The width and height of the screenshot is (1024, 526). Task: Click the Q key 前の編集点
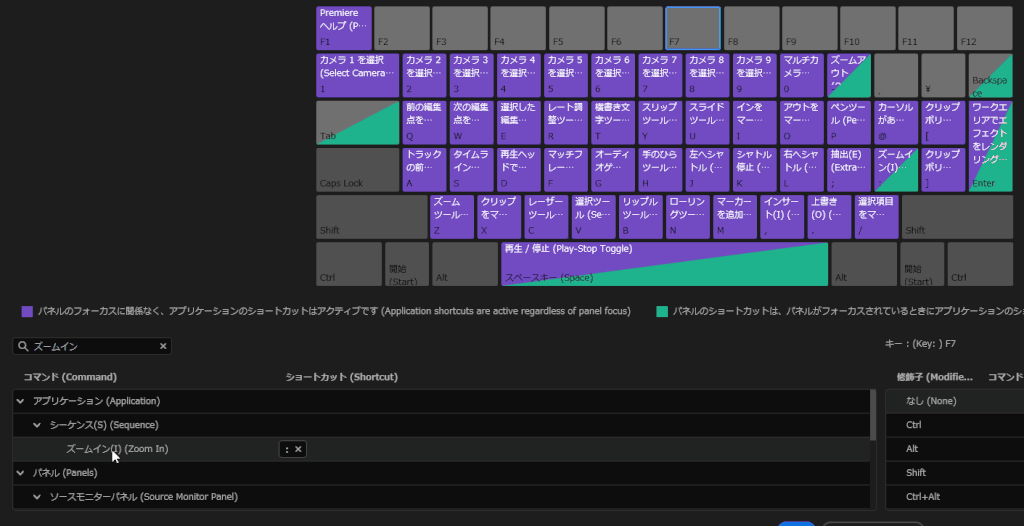[424, 123]
